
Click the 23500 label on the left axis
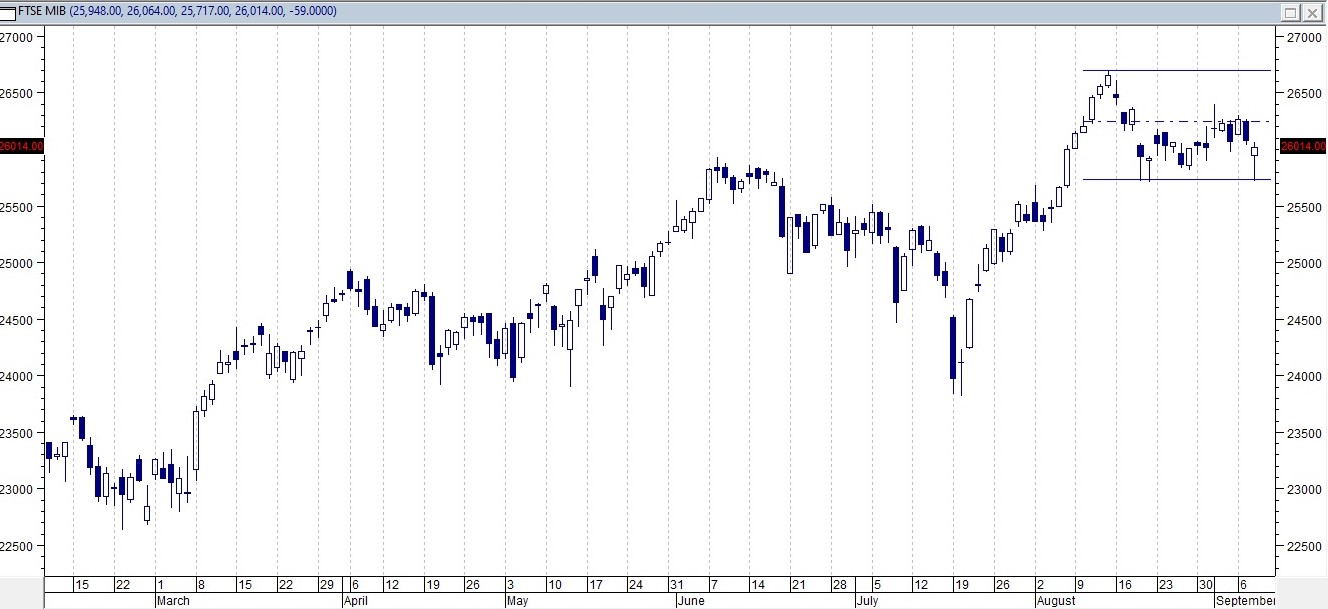point(18,433)
